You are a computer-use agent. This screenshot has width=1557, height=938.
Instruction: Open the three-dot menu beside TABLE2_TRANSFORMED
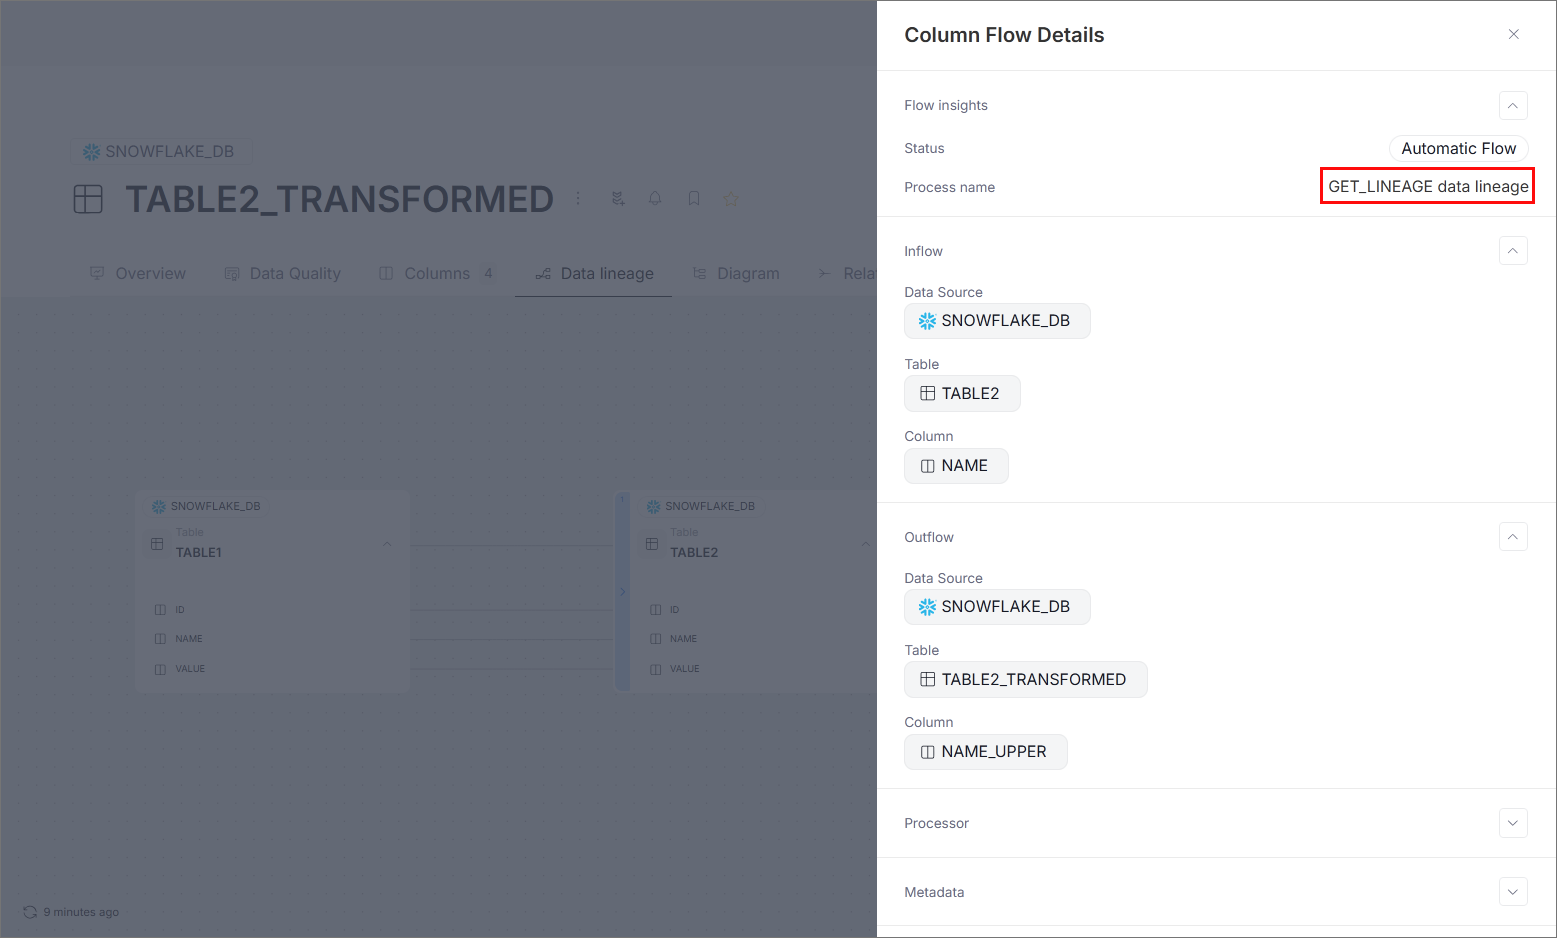[578, 198]
